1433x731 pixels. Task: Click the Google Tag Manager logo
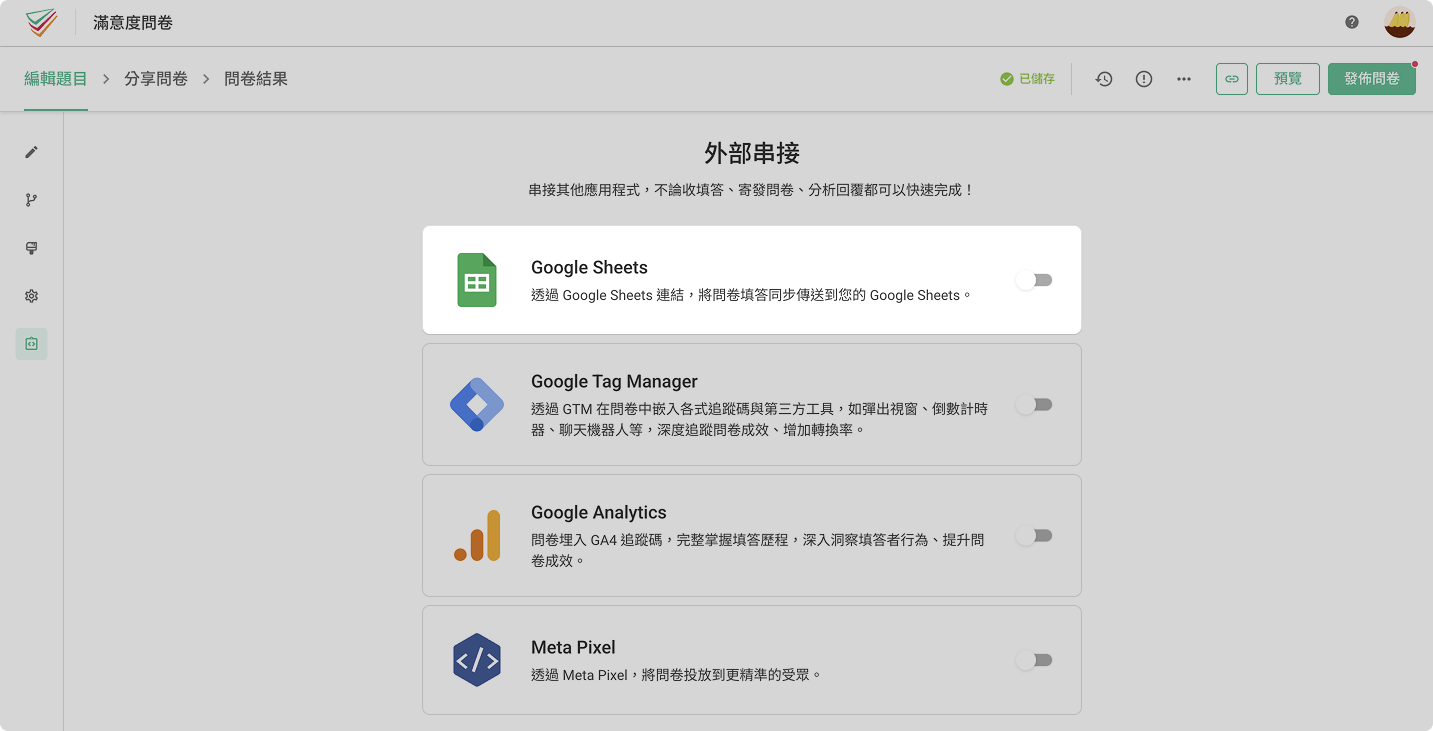coord(477,405)
